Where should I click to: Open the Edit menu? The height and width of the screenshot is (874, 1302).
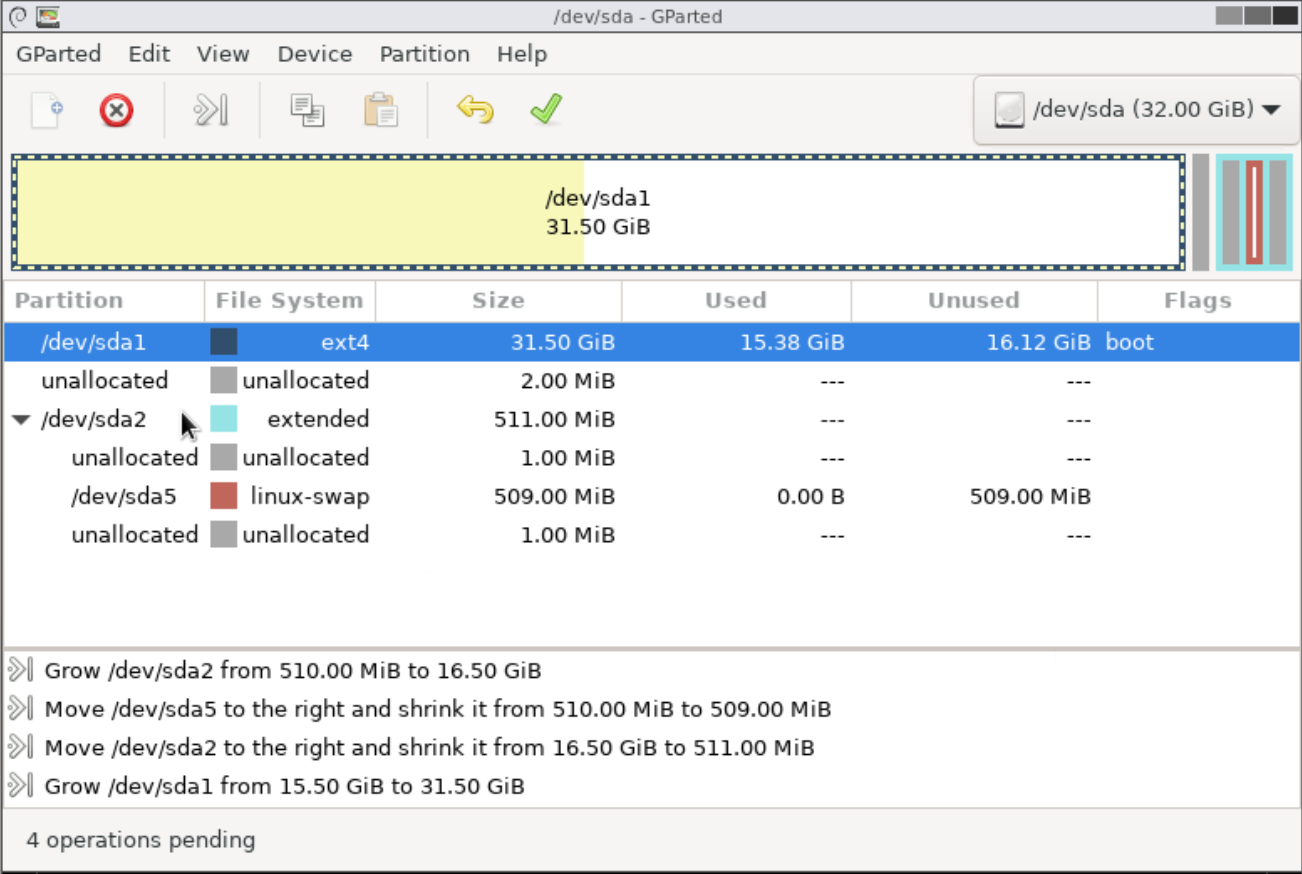149,54
